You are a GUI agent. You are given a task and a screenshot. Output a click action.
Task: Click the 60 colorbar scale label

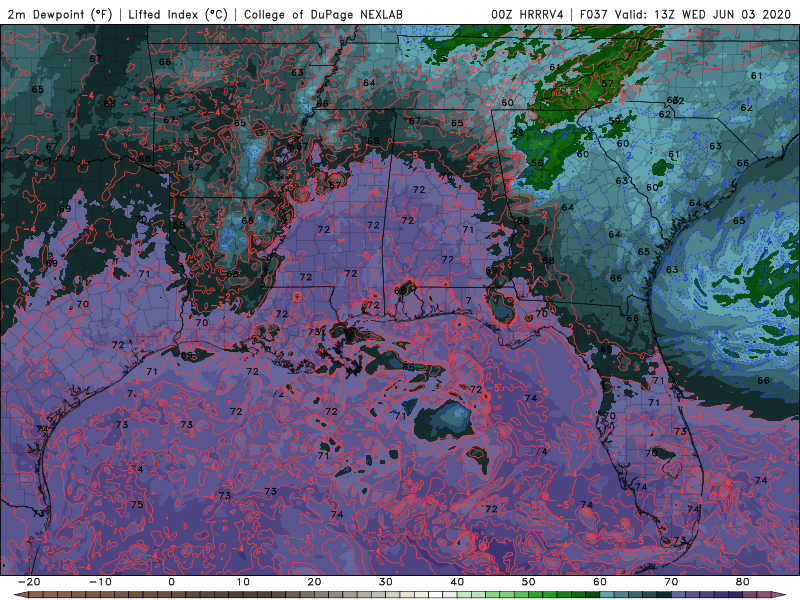point(600,582)
